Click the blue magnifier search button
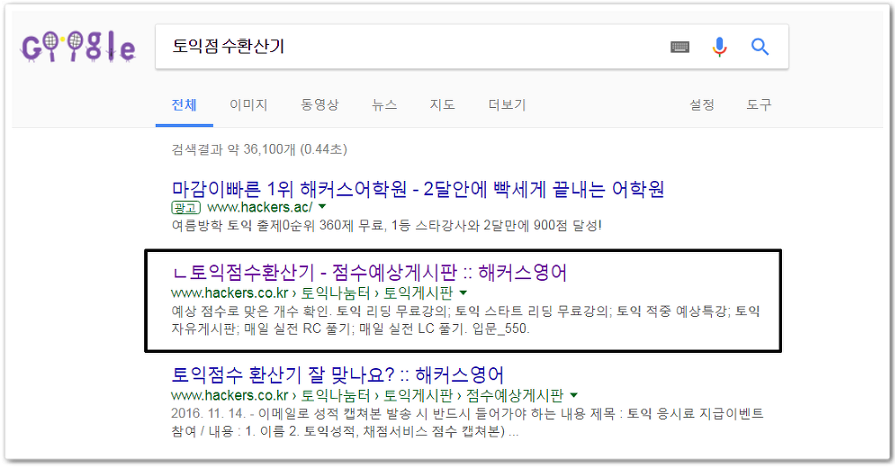The image size is (895, 469). [x=760, y=47]
